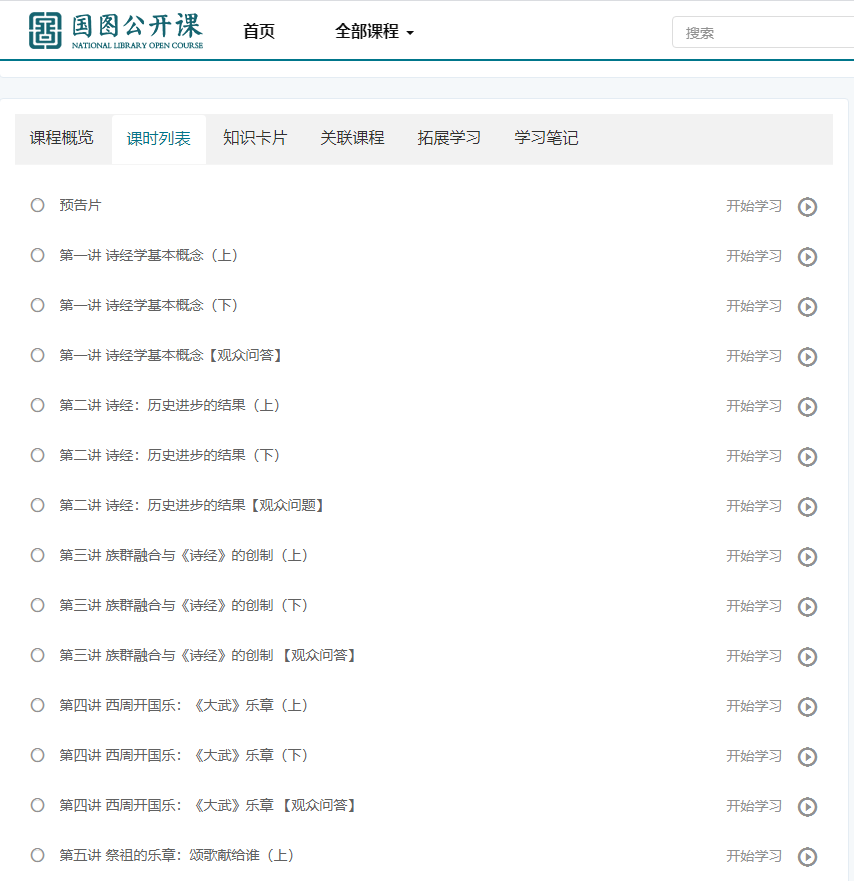Image resolution: width=854 pixels, height=881 pixels.
Task: Select circle beside 第一讲 诗经学基本概念（下）
Action: (x=38, y=305)
